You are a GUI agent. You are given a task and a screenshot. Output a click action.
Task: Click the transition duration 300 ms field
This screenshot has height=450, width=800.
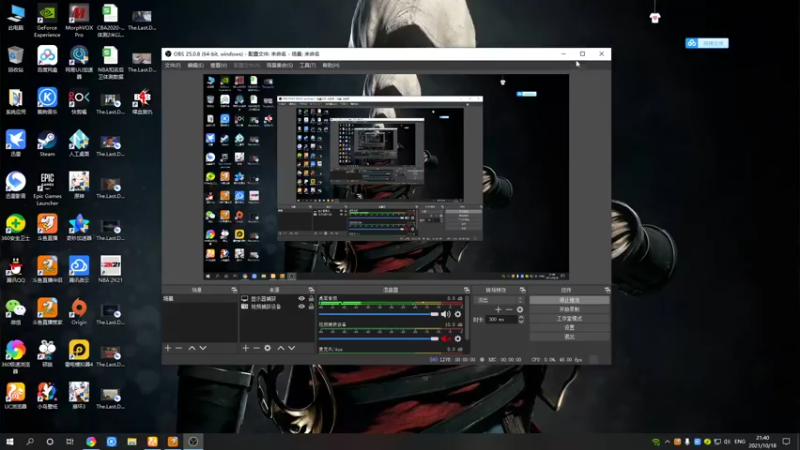(502, 319)
